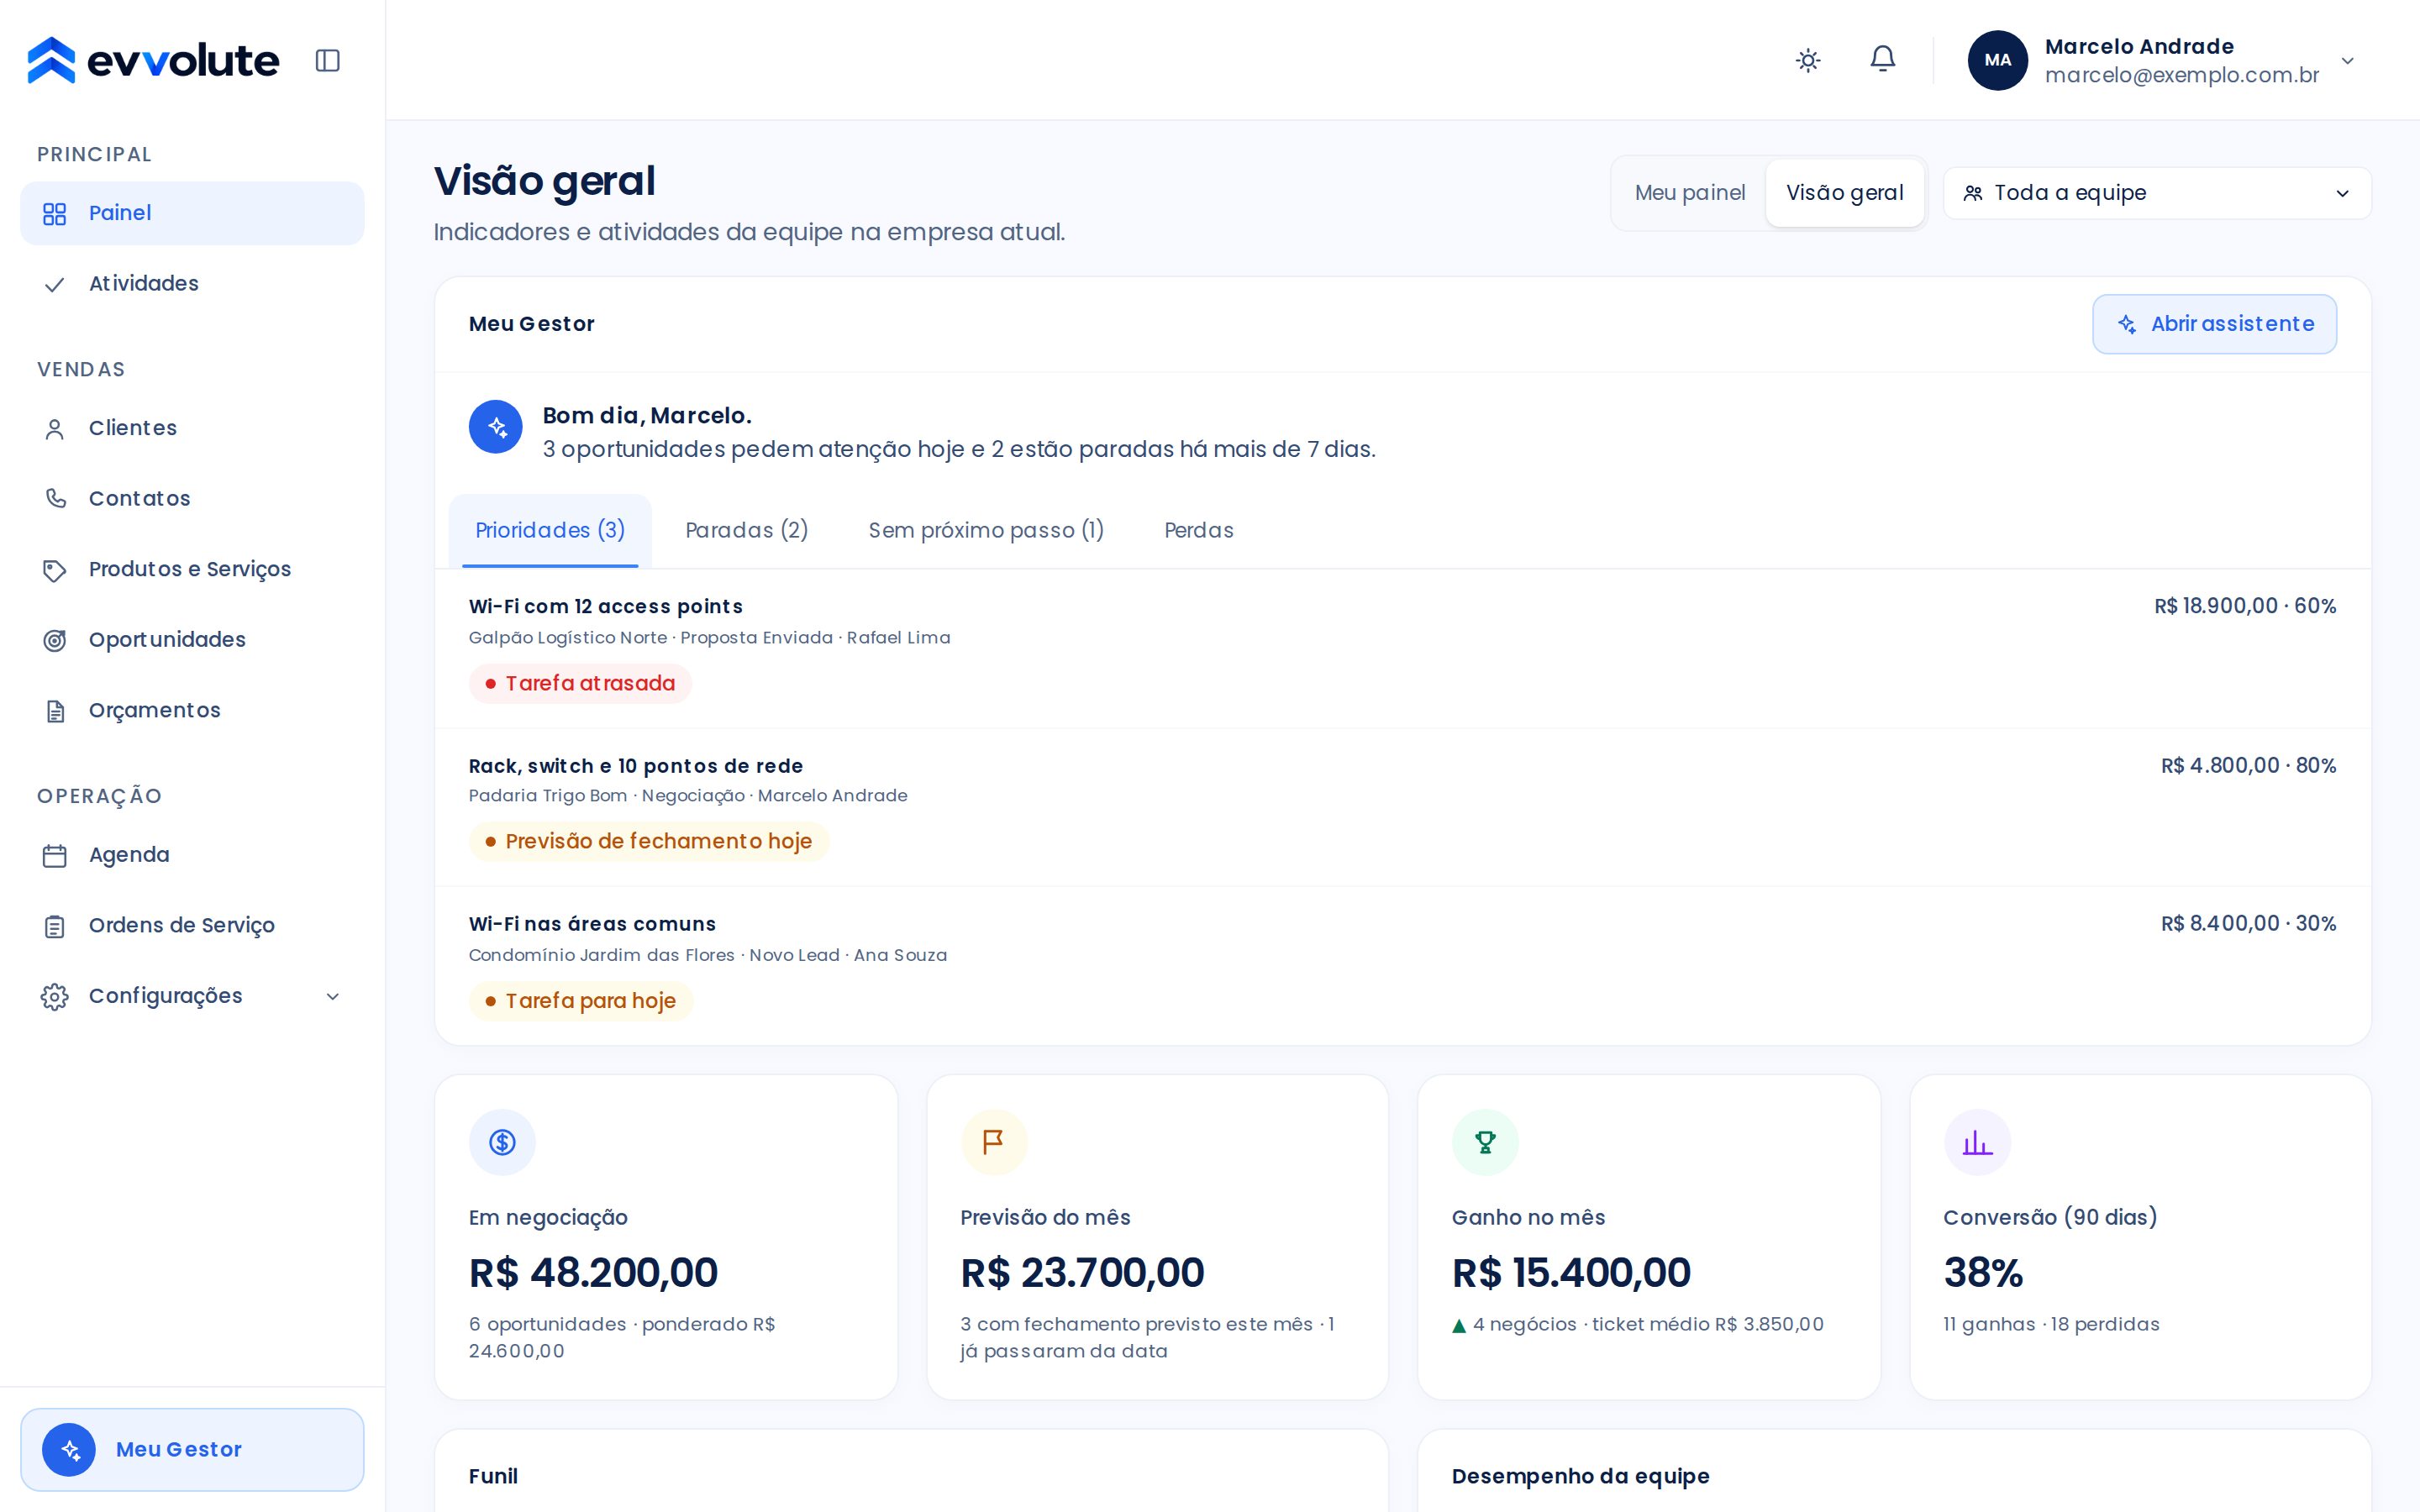Open Wi-Fi com 12 access points opportunity
The image size is (2420, 1512).
(x=606, y=607)
